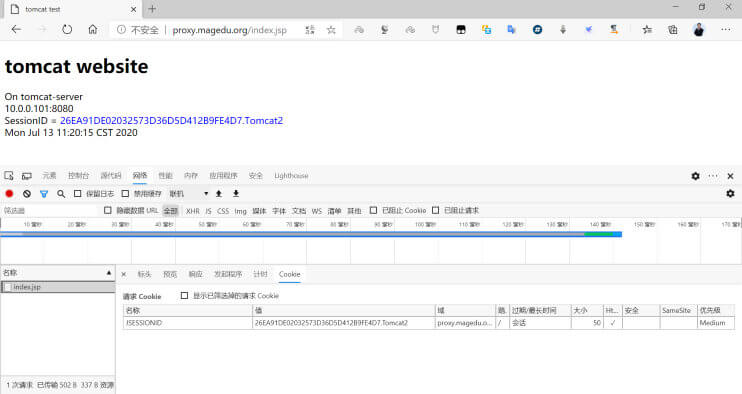Switch to the 元素 DevTools tab

(x=49, y=176)
